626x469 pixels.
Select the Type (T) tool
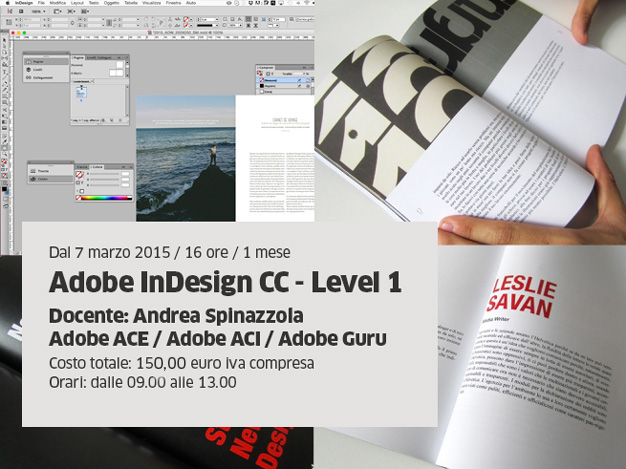click(5, 73)
